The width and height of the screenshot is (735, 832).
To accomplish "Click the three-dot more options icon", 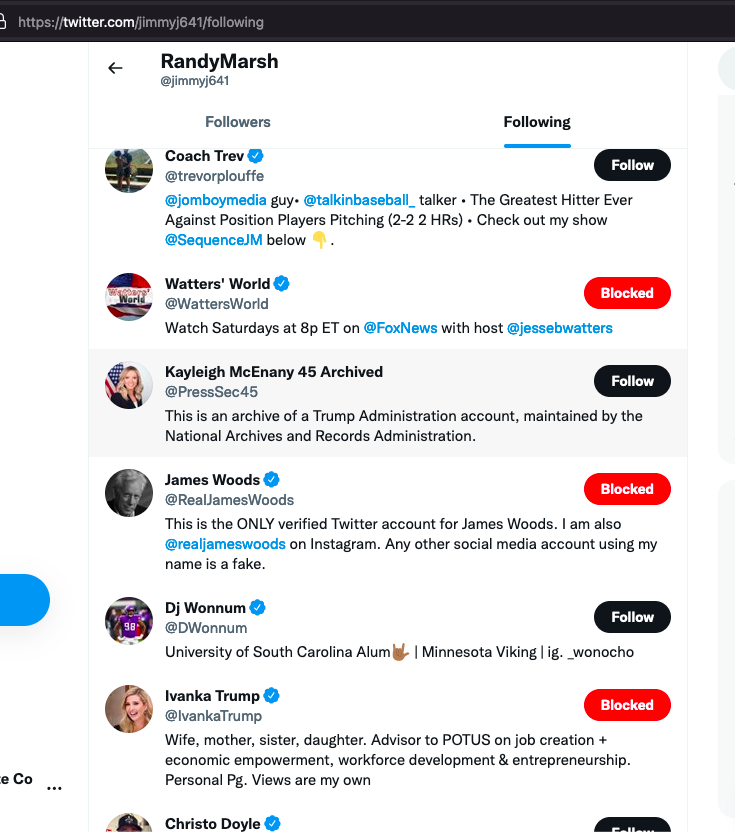I will (x=55, y=789).
